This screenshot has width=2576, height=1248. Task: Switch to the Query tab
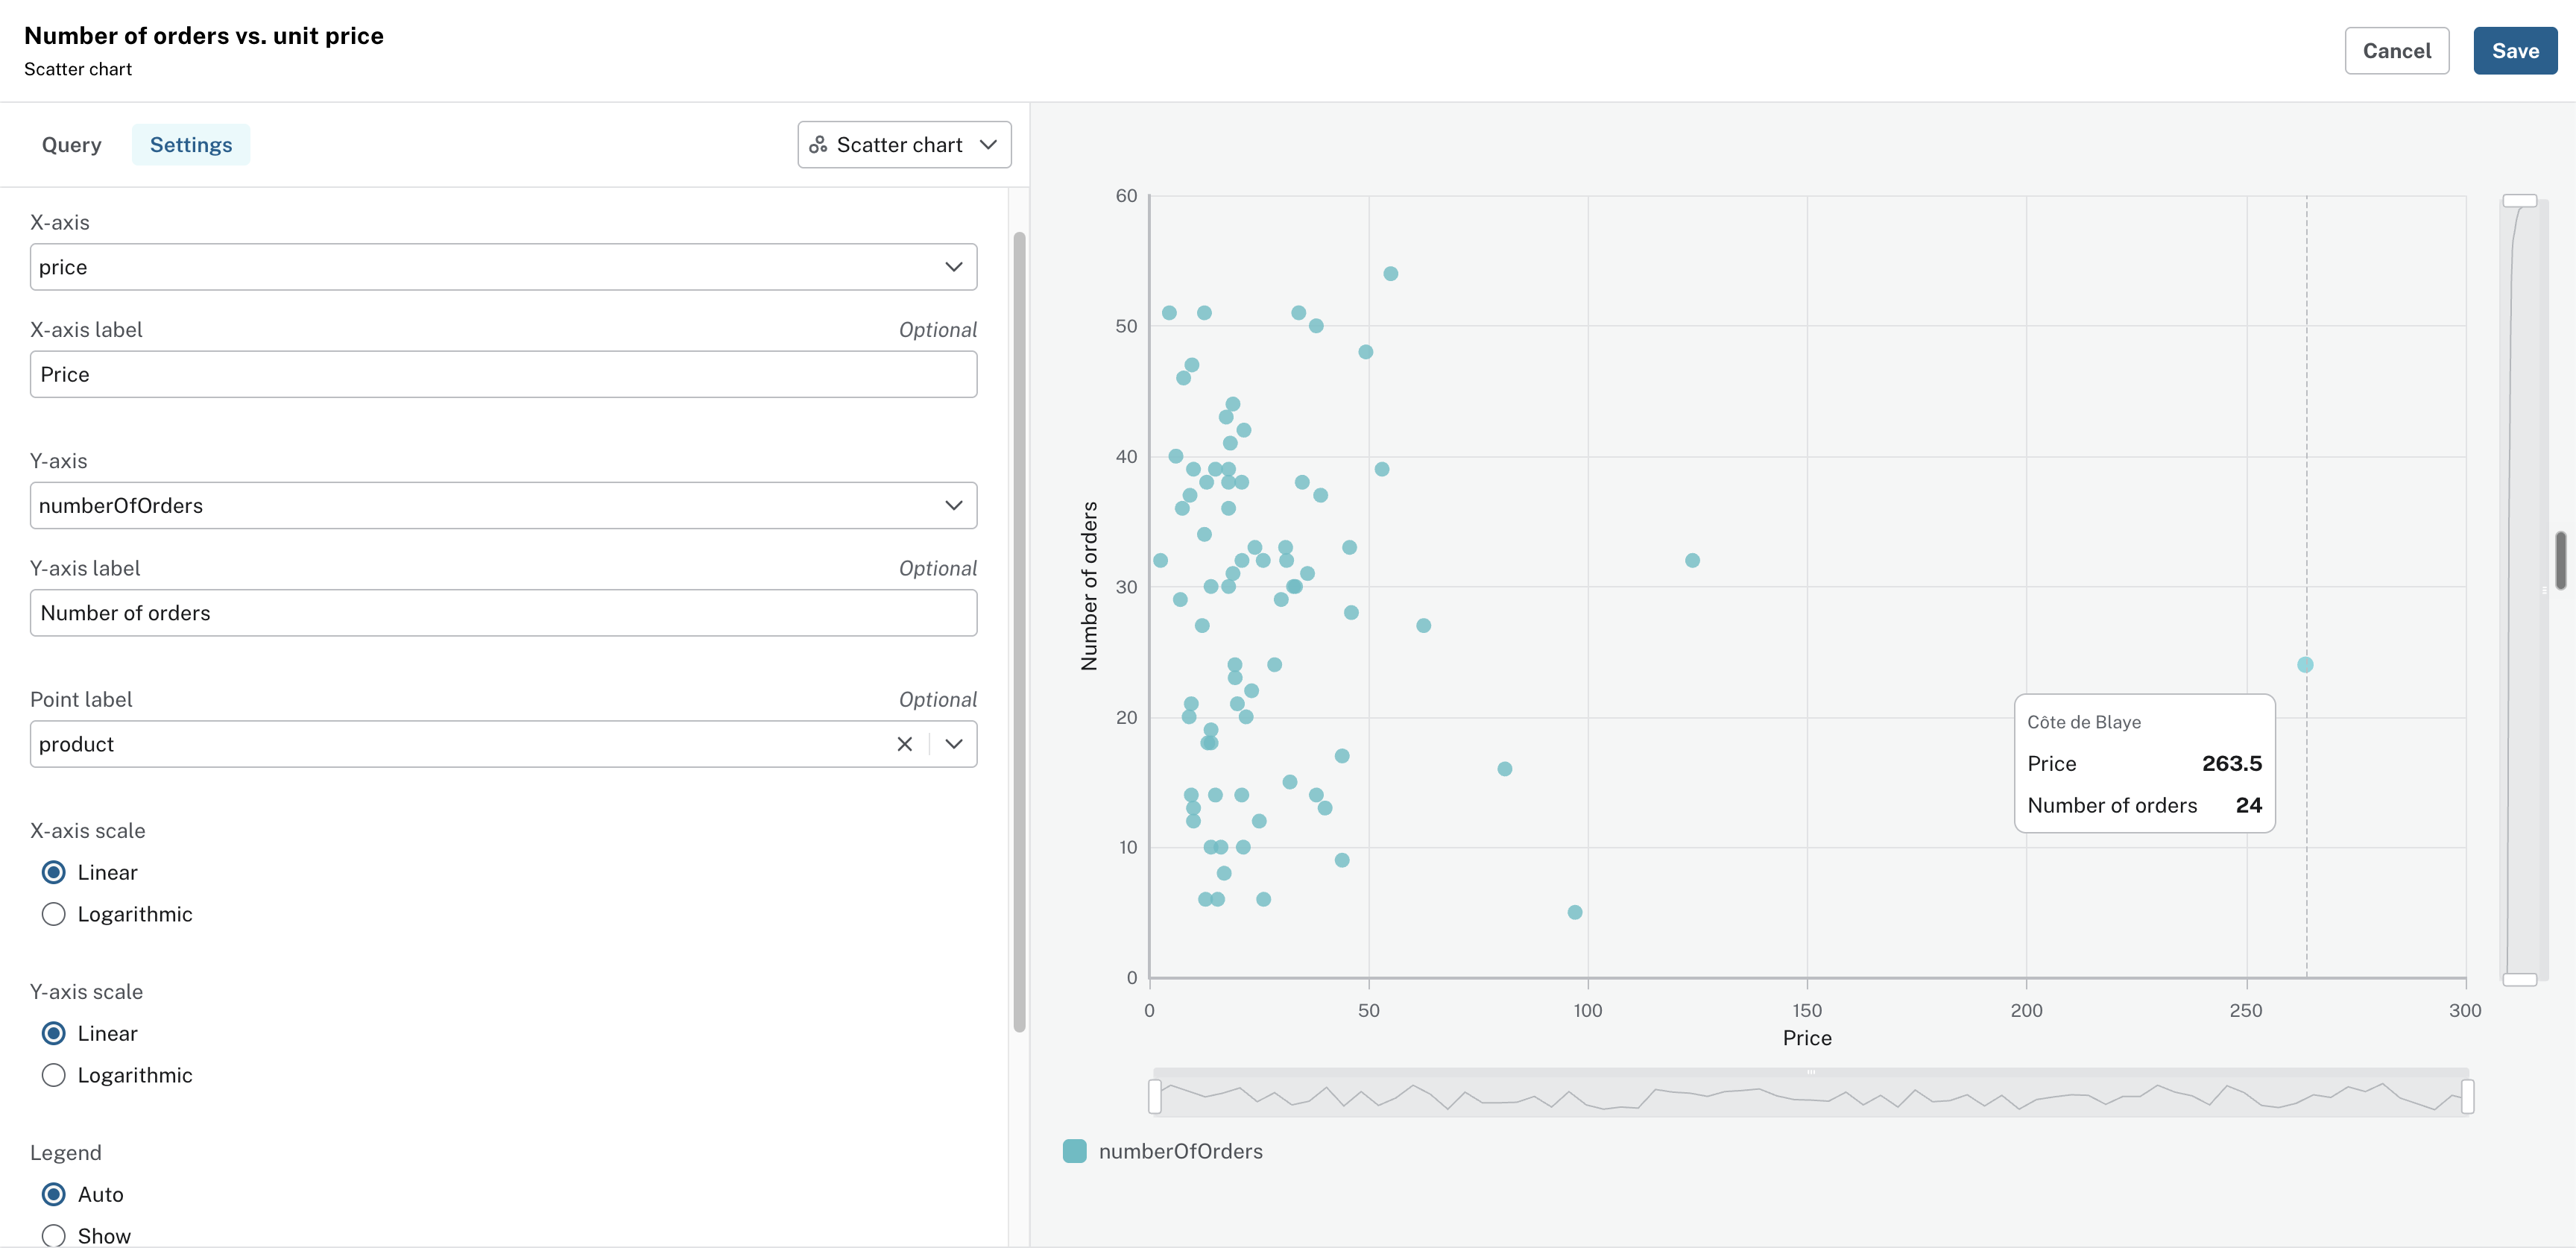(72, 145)
